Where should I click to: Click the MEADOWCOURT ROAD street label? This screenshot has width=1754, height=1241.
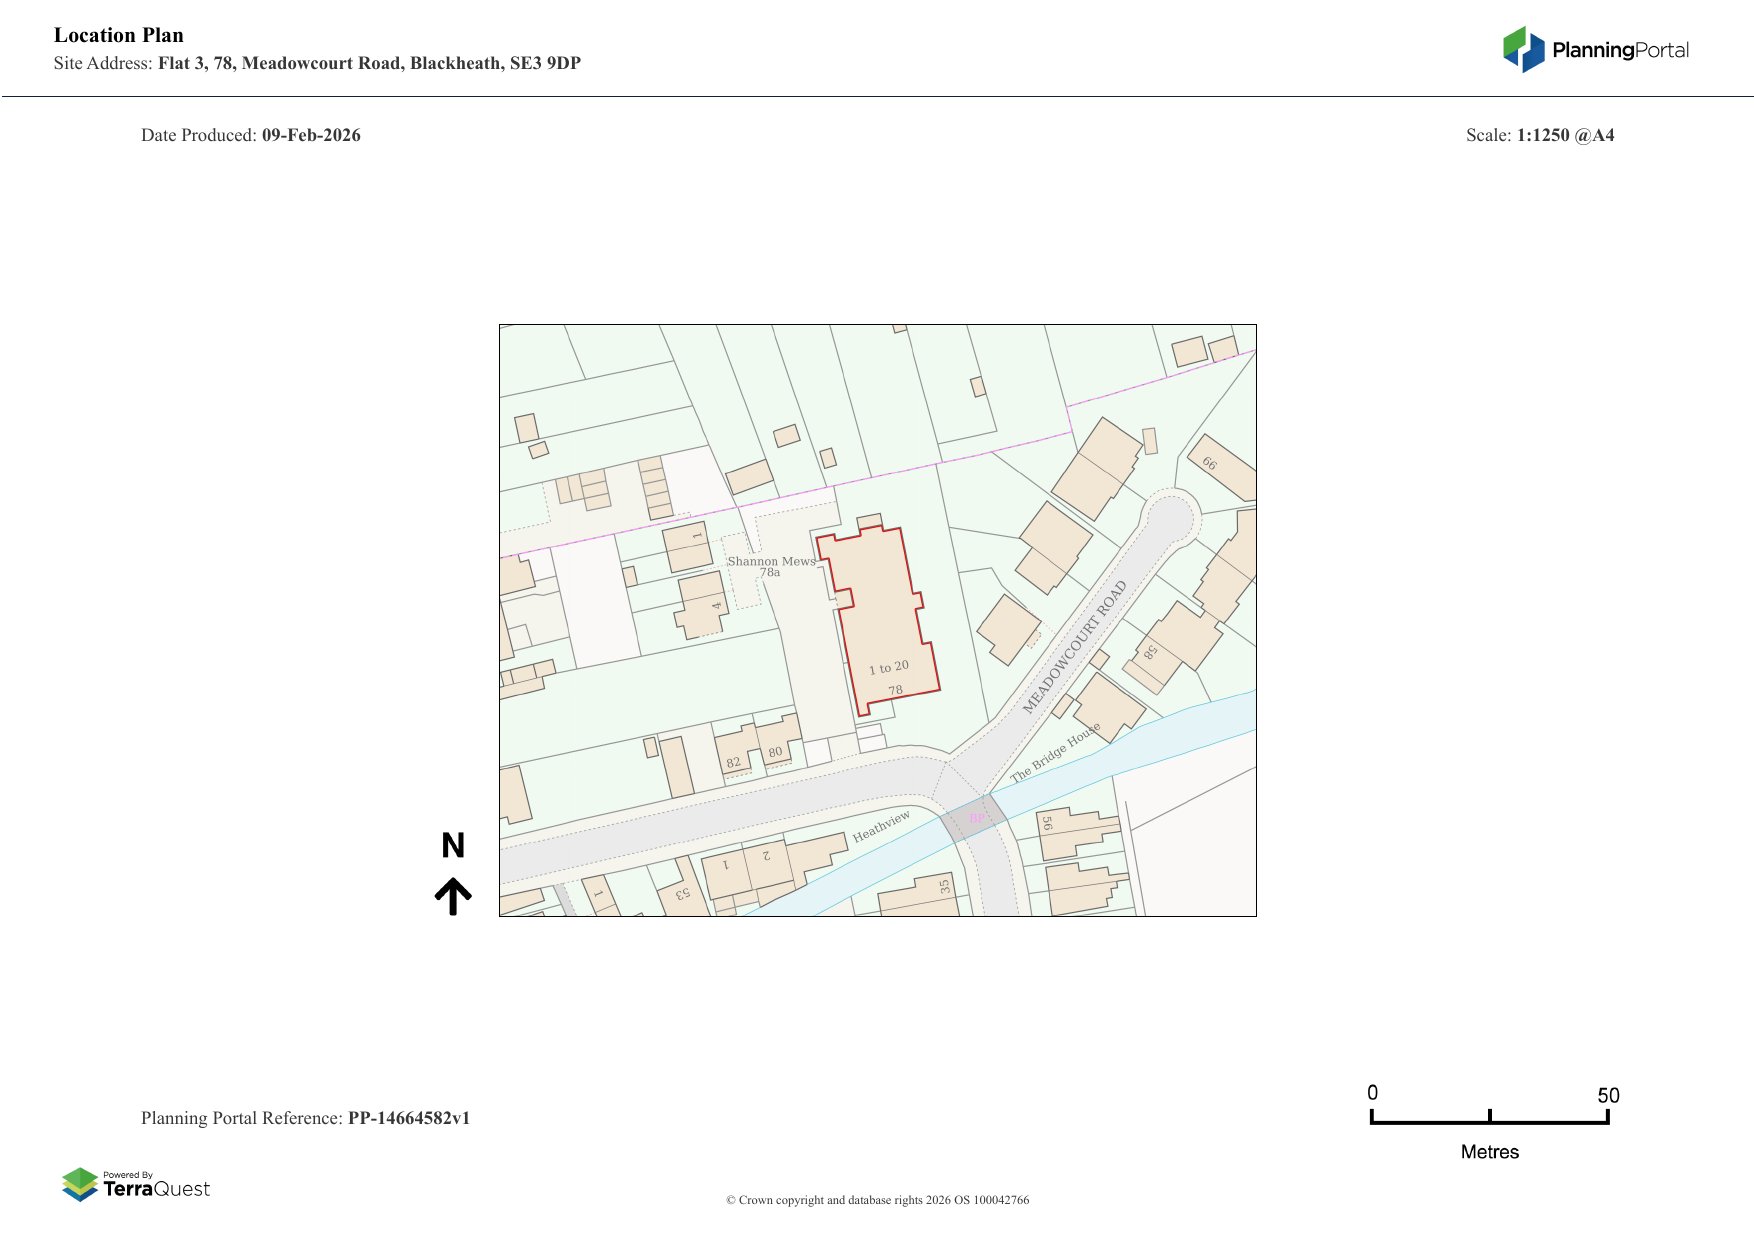click(x=1074, y=647)
